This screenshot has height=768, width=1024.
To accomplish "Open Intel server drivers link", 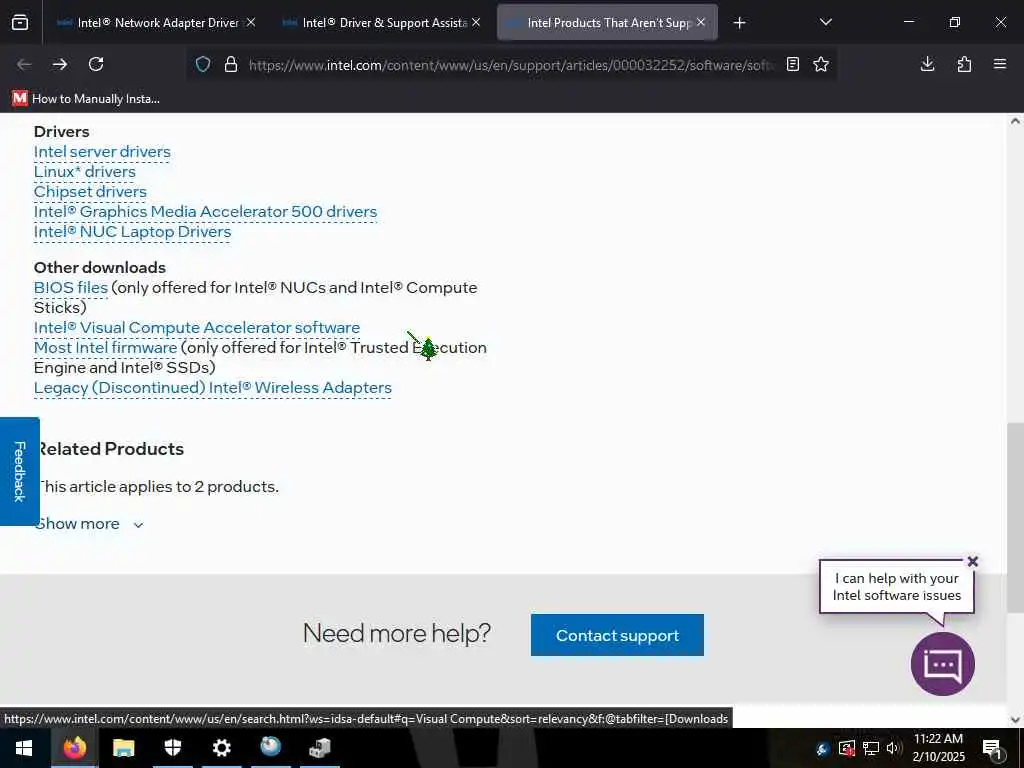I will (102, 152).
